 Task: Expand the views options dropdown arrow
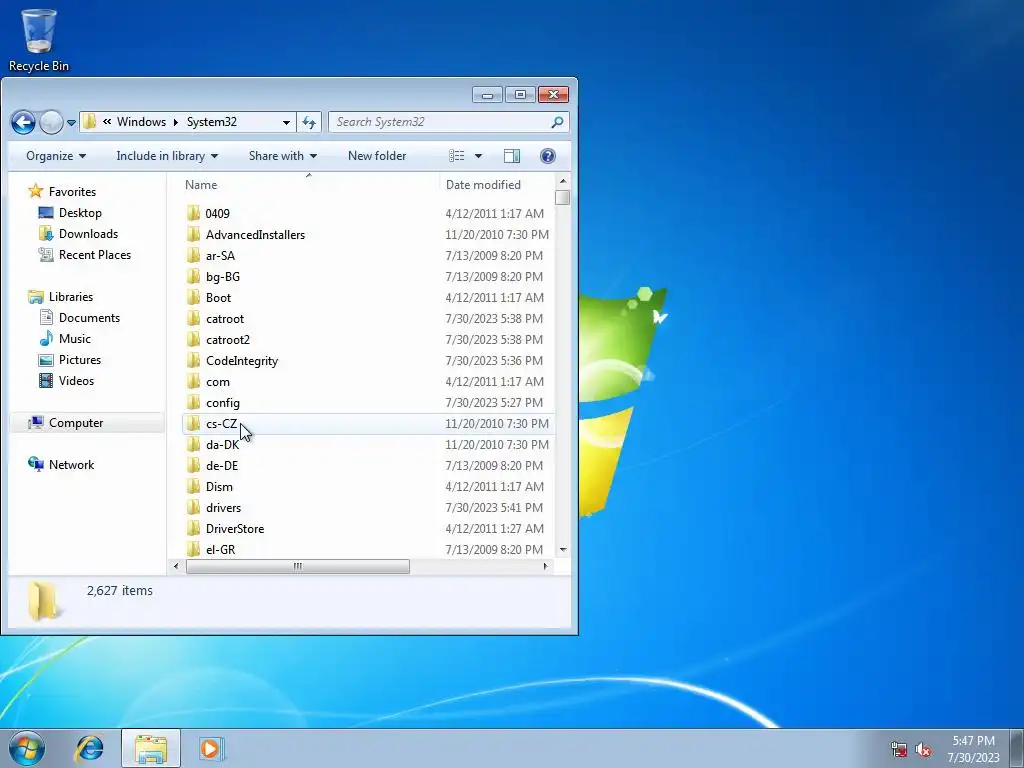[x=478, y=155]
